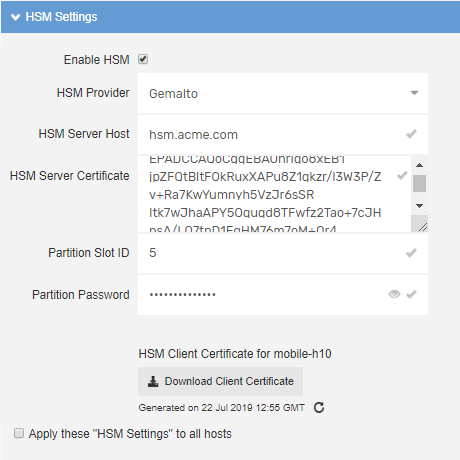Screen dimensions: 460x460
Task: Click the Partition Password field
Action: (283, 295)
